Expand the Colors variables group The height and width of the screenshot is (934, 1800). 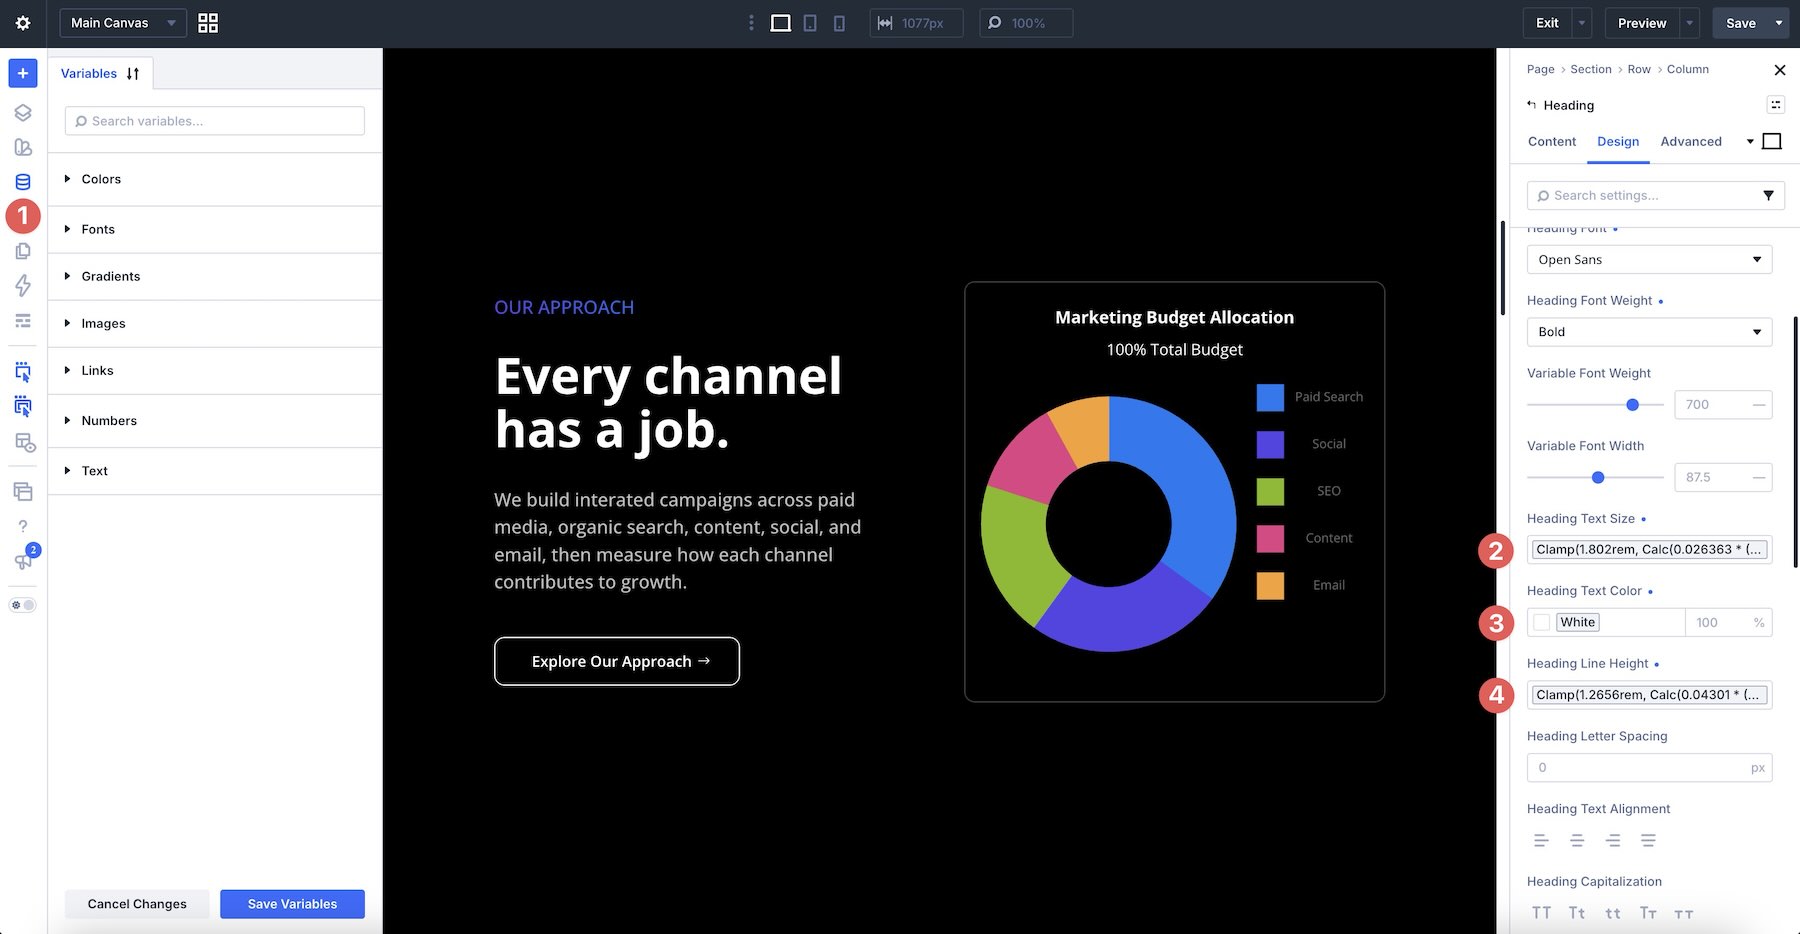pos(215,179)
